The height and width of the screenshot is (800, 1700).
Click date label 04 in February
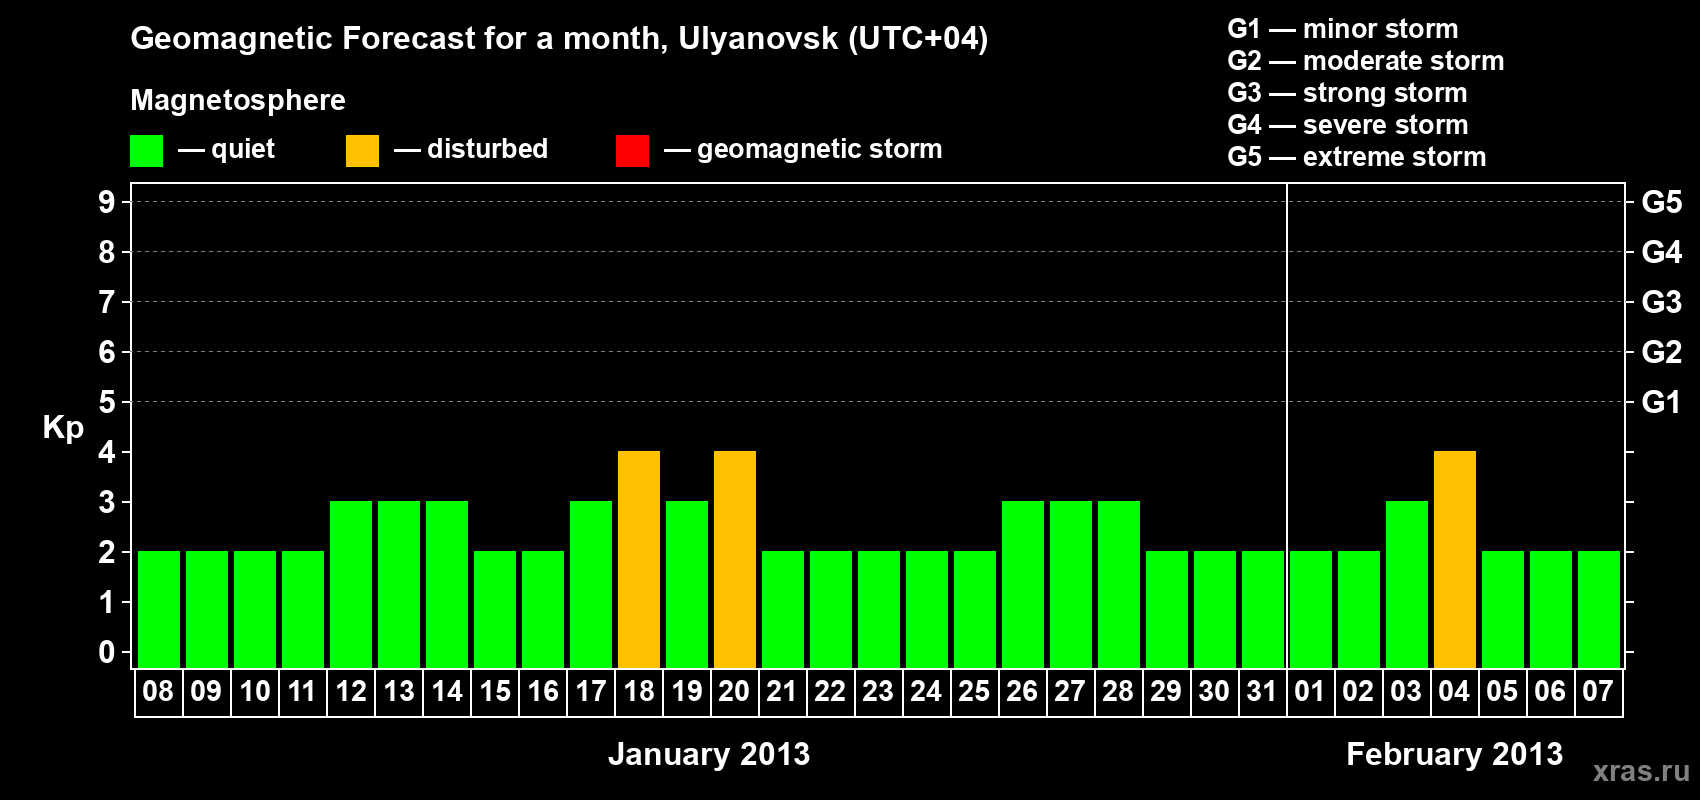1454,692
